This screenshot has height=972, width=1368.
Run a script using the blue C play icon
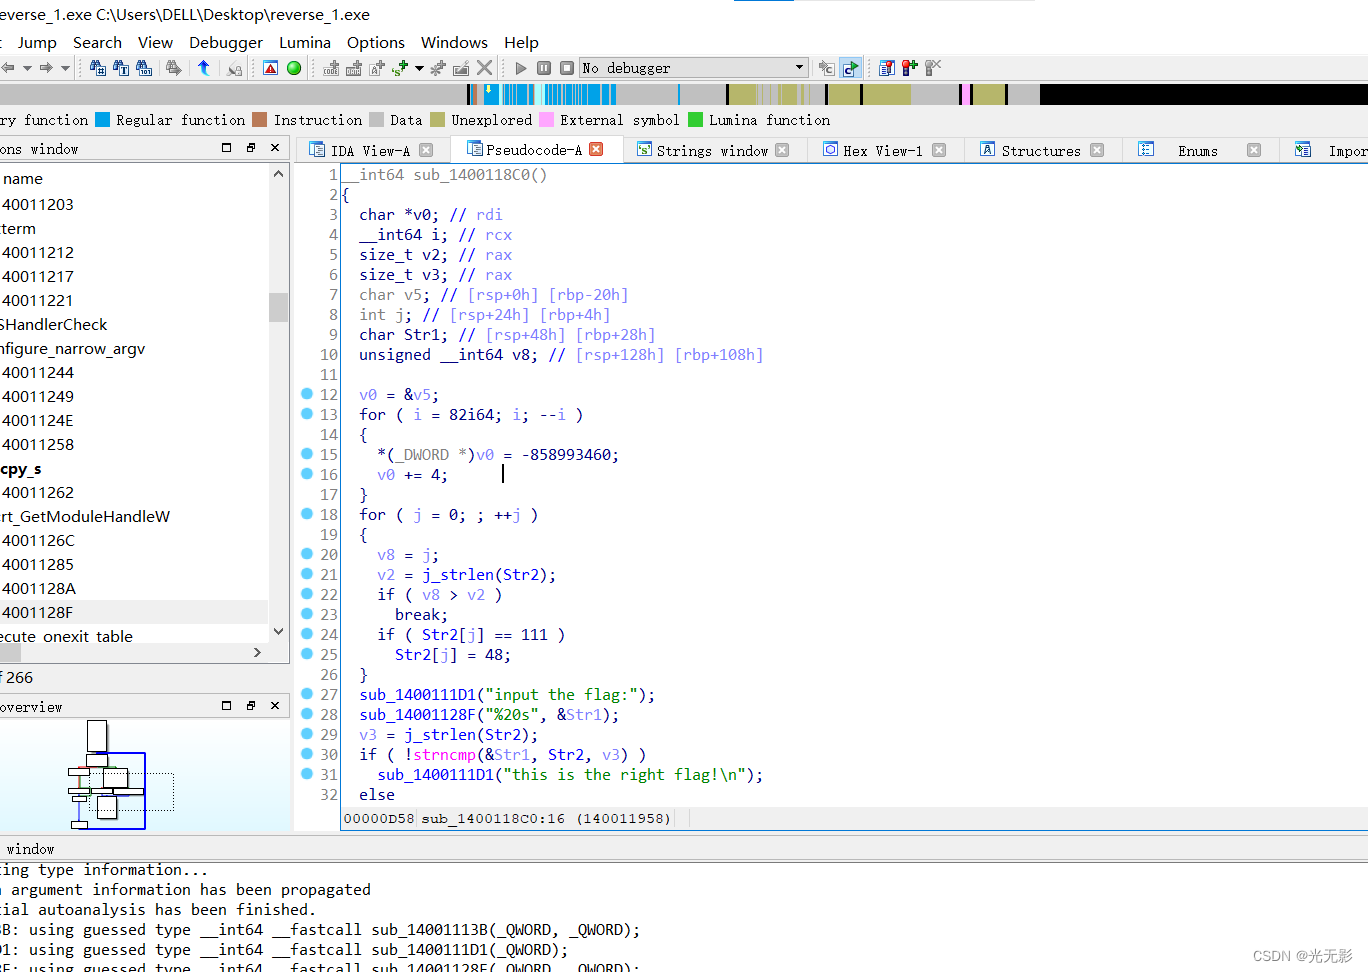[x=850, y=67]
